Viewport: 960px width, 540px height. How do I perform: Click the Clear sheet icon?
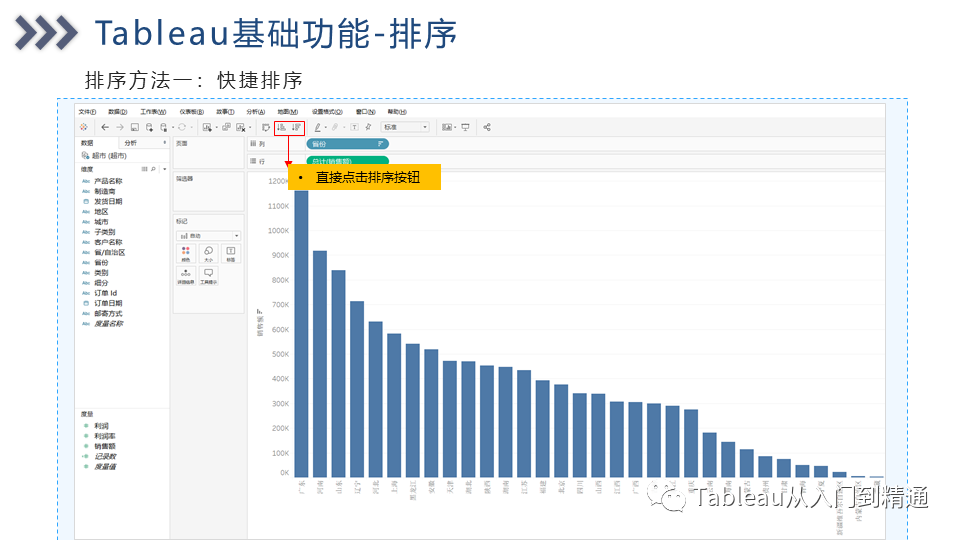(x=241, y=127)
